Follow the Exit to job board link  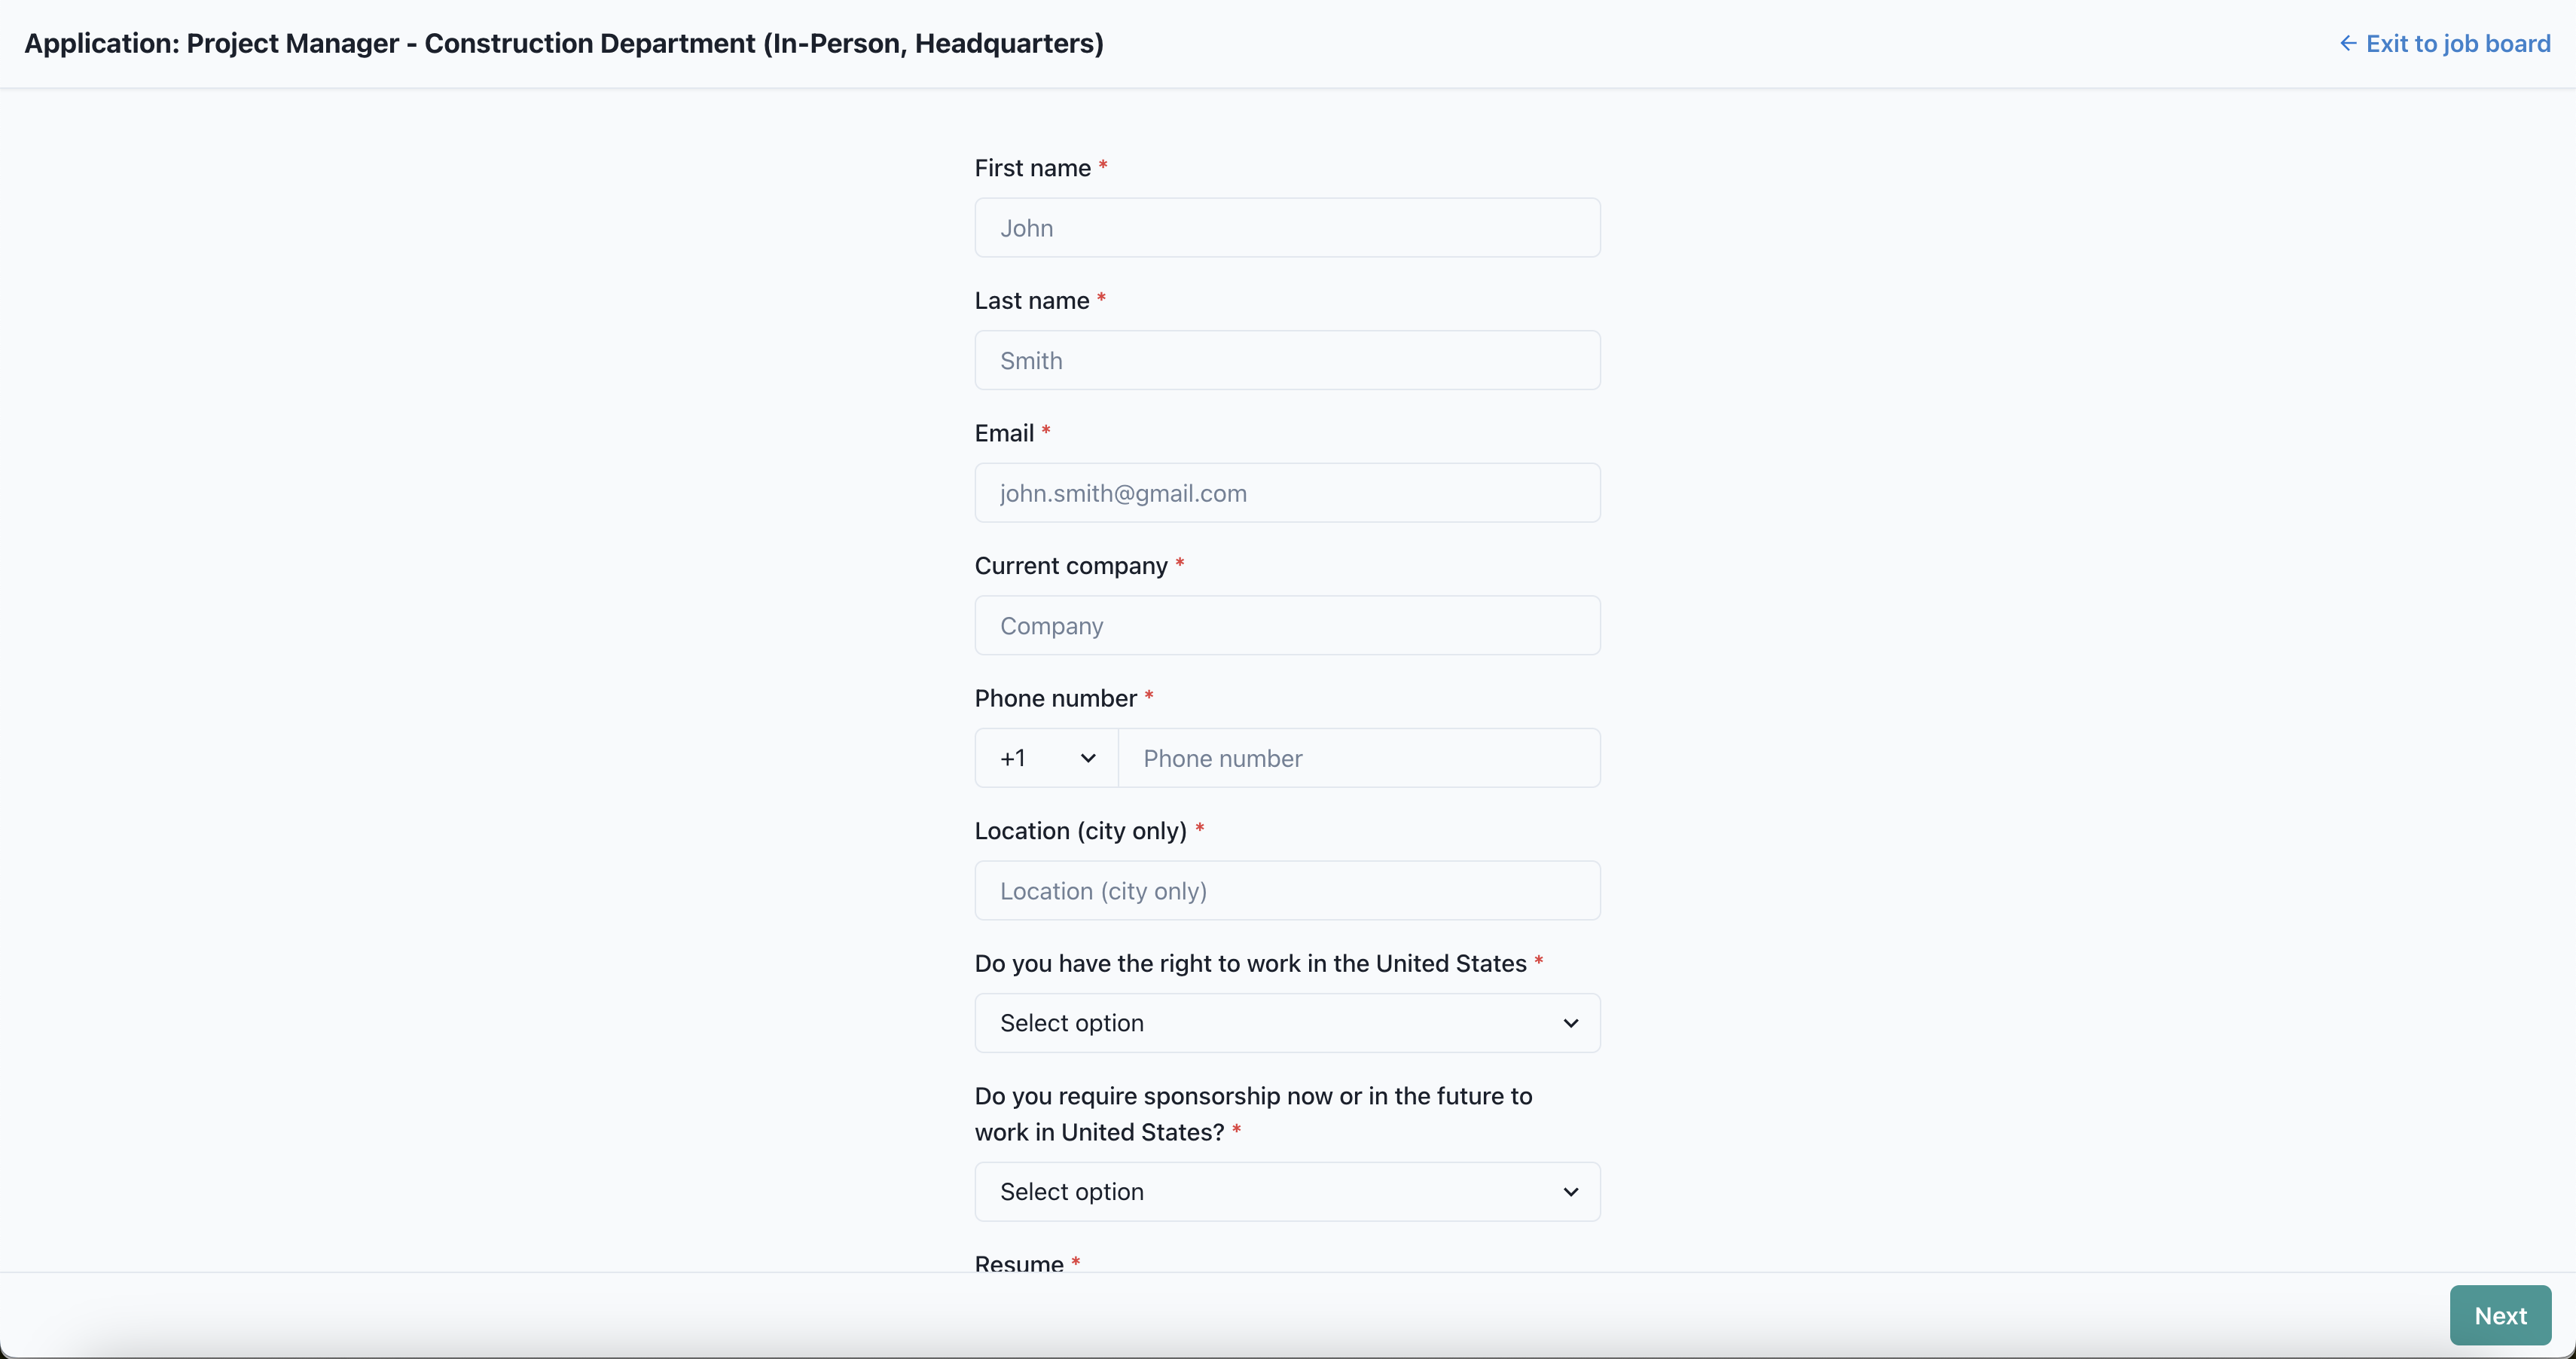tap(2457, 43)
